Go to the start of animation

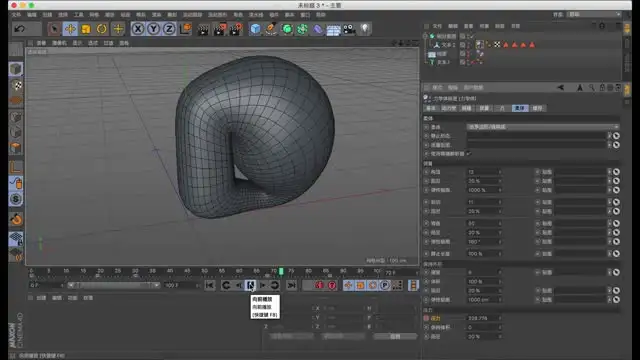point(209,285)
